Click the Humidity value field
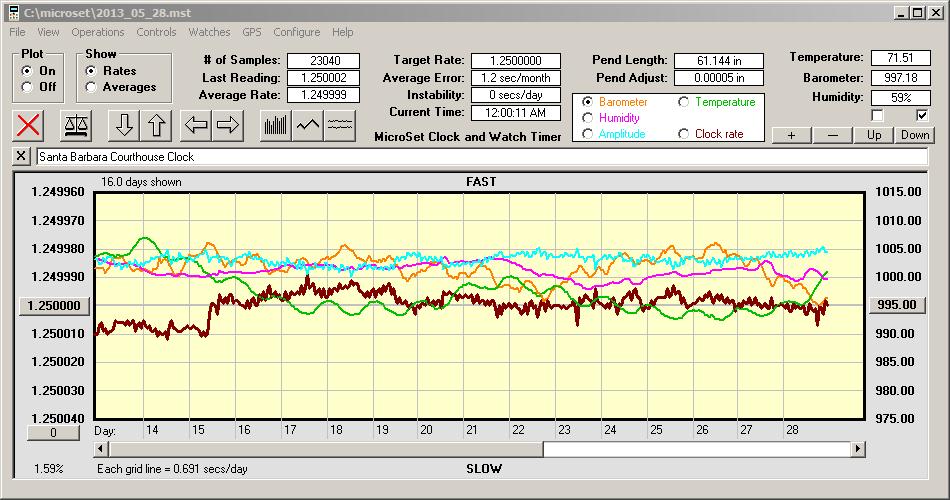This screenshot has height=500, width=950. tap(900, 98)
